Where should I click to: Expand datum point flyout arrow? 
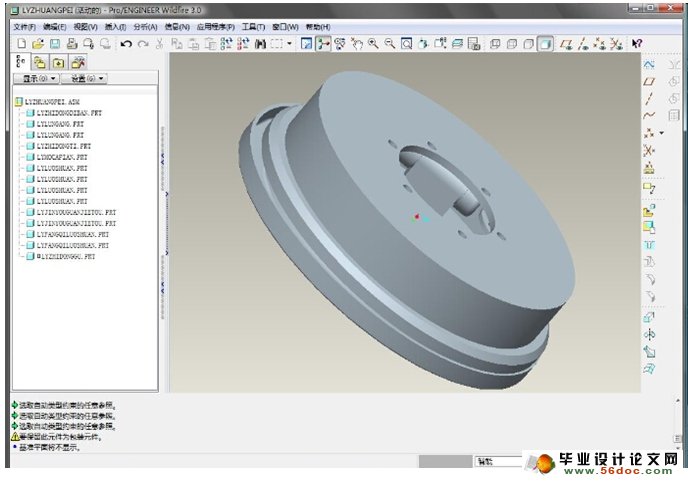click(662, 133)
